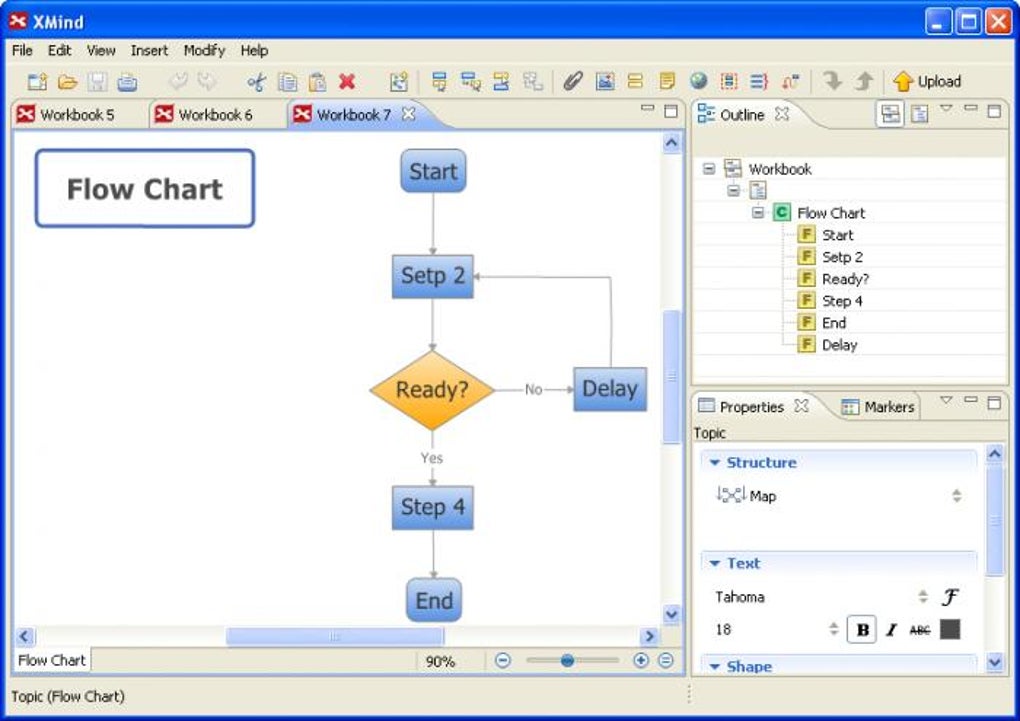The height and width of the screenshot is (721, 1020).
Task: Toggle the second Outline view-mode button
Action: pos(919,115)
